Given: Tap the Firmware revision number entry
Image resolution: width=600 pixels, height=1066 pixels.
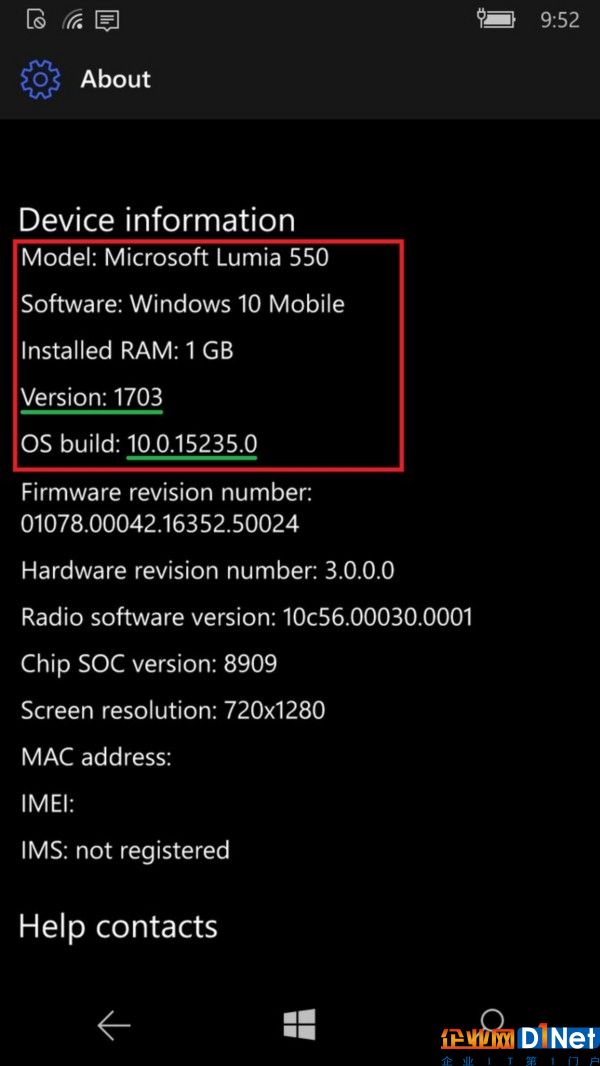Looking at the screenshot, I should [166, 507].
